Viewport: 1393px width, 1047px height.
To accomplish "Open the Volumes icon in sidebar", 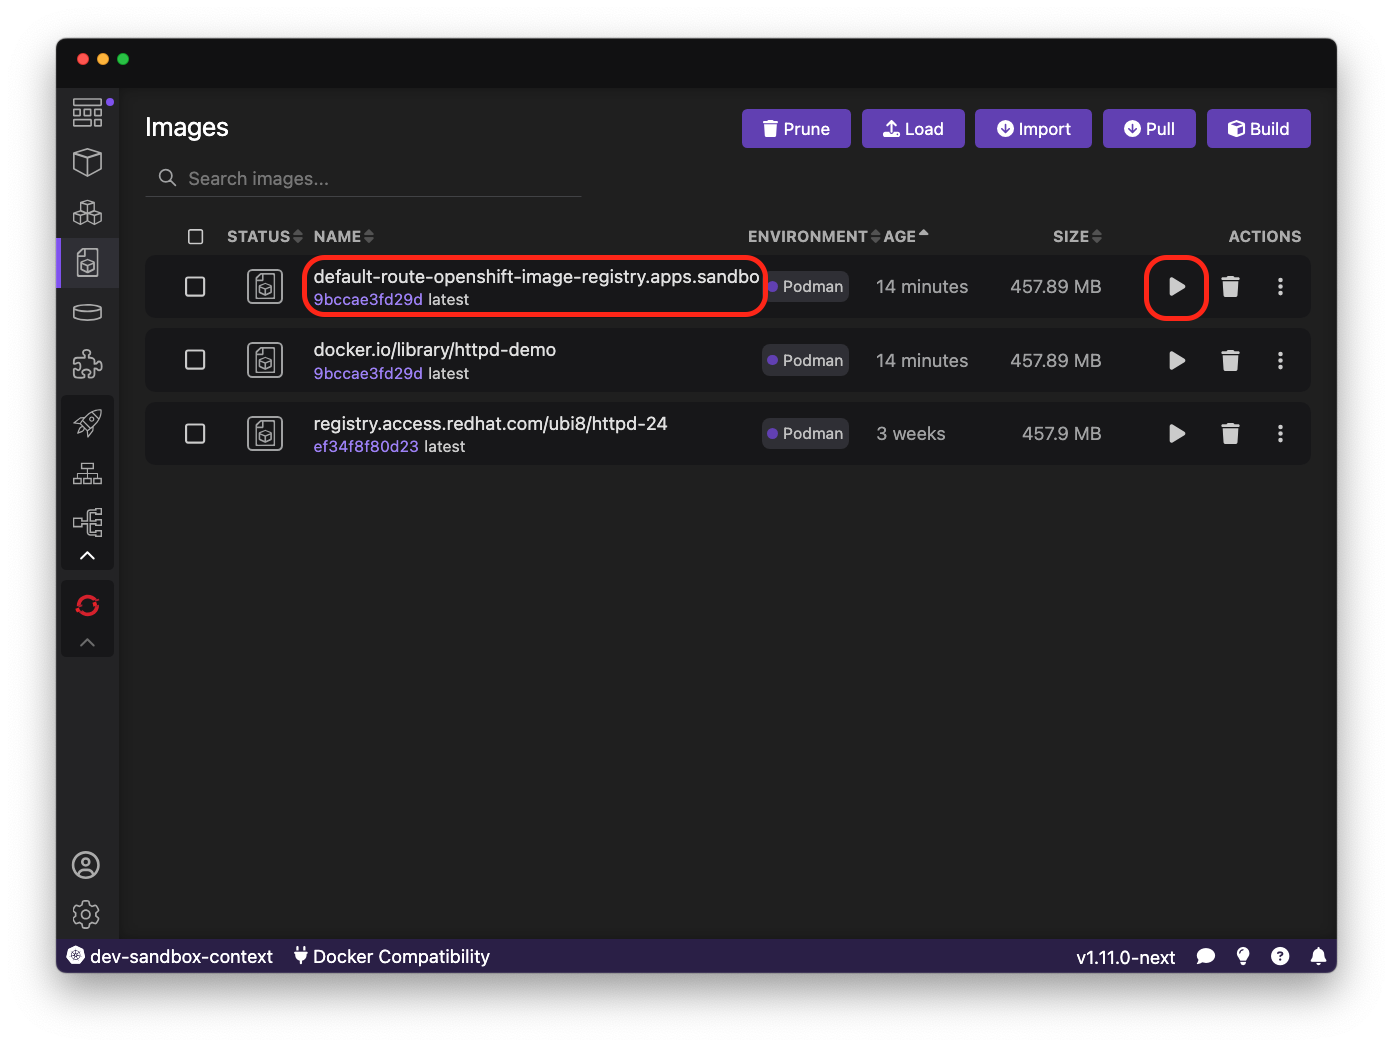I will pyautogui.click(x=87, y=313).
